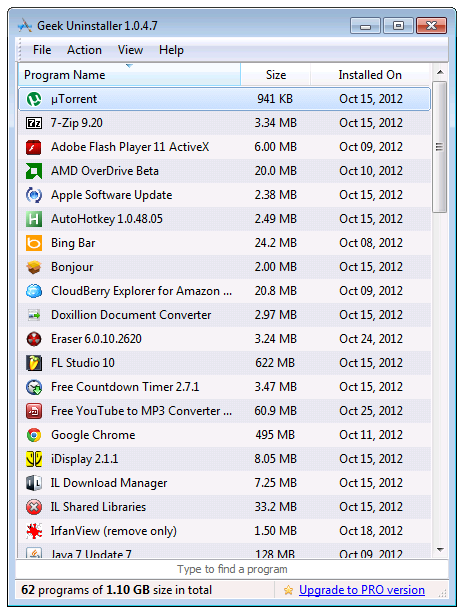This screenshot has width=463, height=611.
Task: Select IrfanView (remove only) name text
Action: pyautogui.click(x=113, y=531)
